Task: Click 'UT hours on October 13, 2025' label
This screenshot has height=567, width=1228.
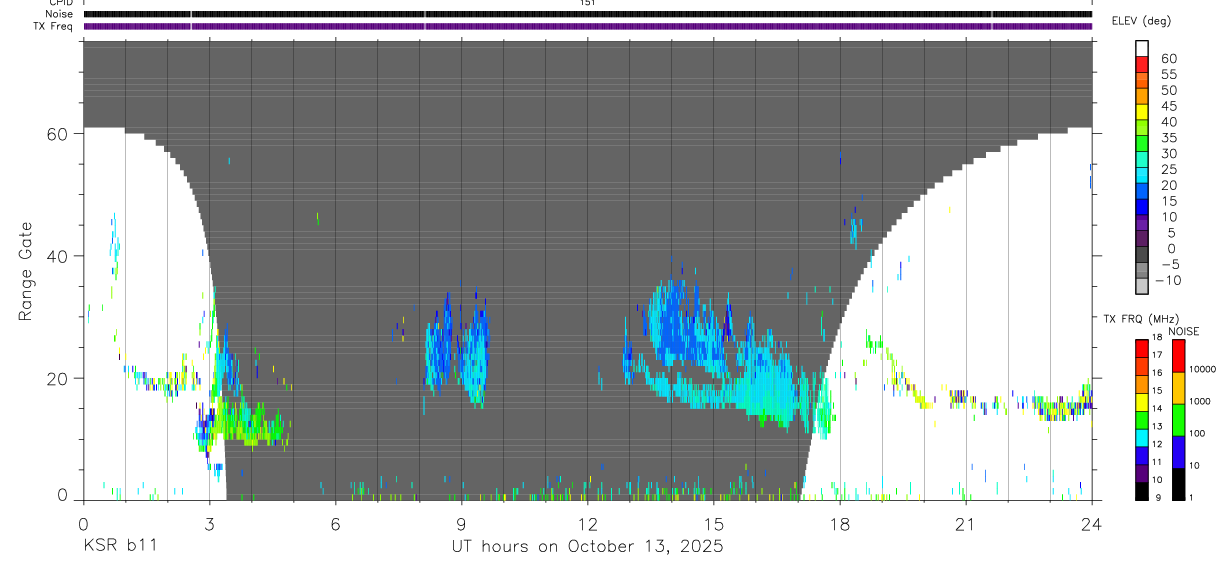Action: (587, 547)
